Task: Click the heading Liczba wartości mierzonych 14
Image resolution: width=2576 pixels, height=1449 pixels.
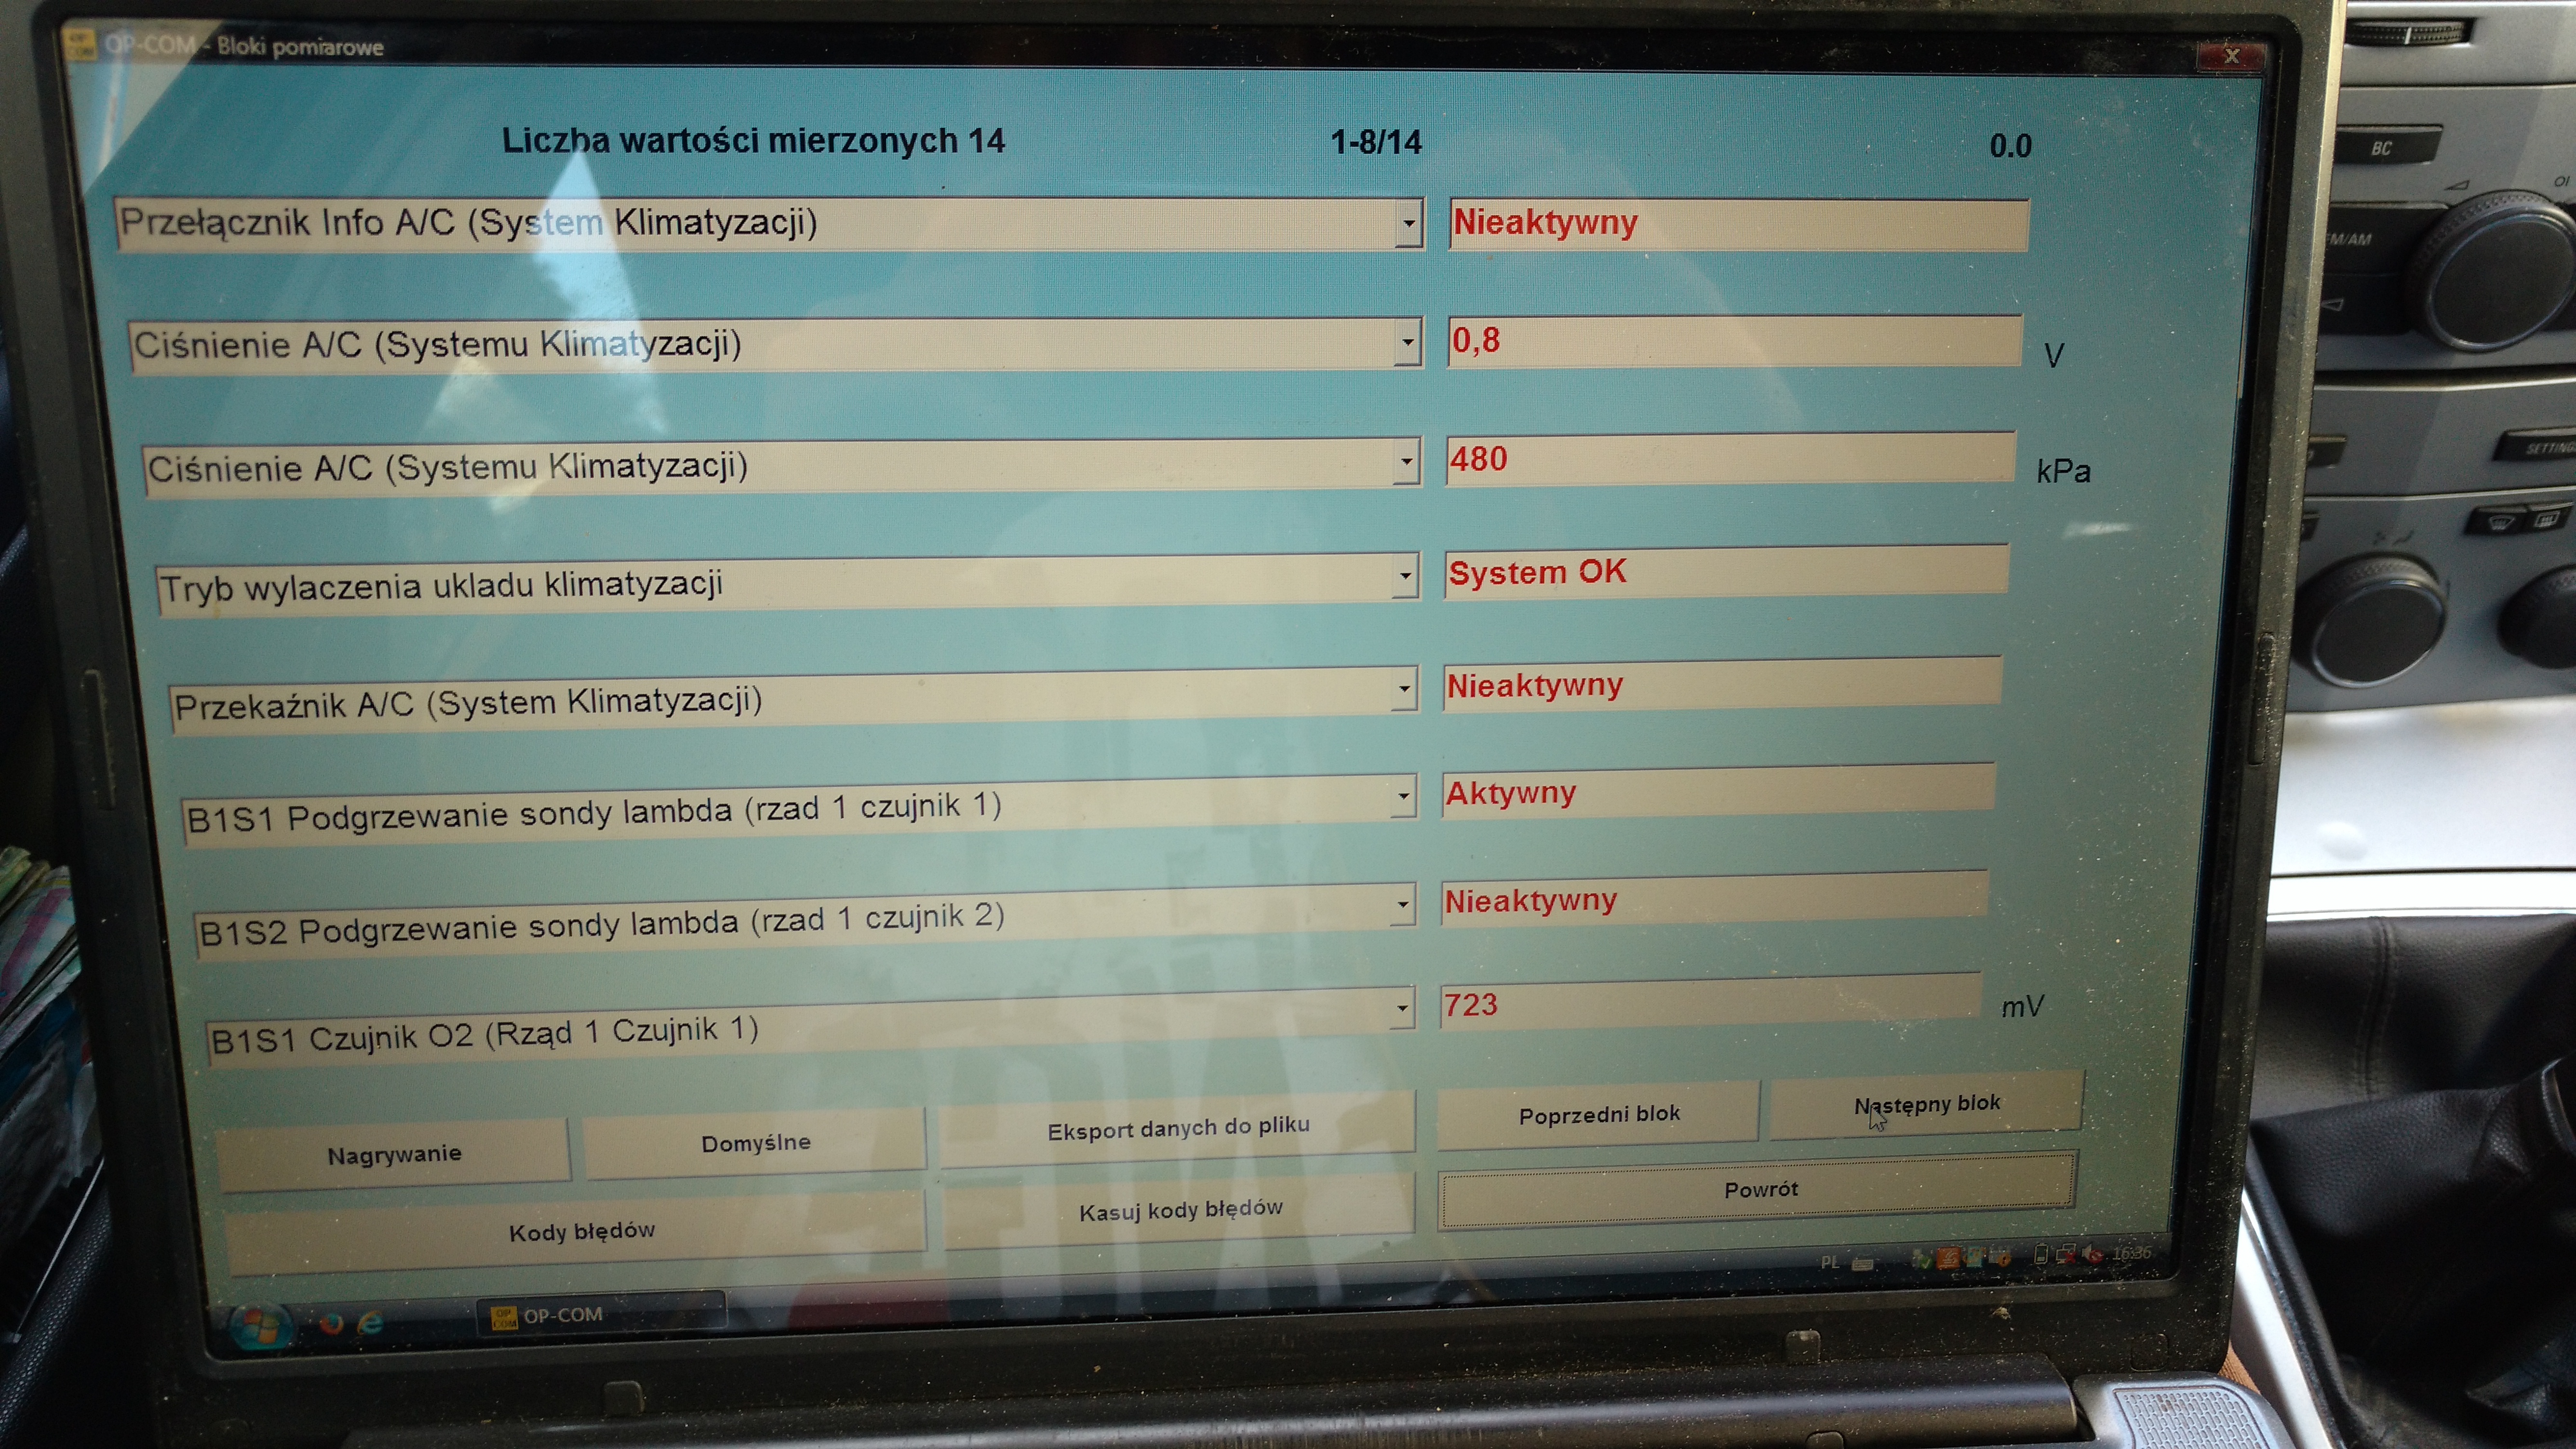Action: (x=753, y=141)
